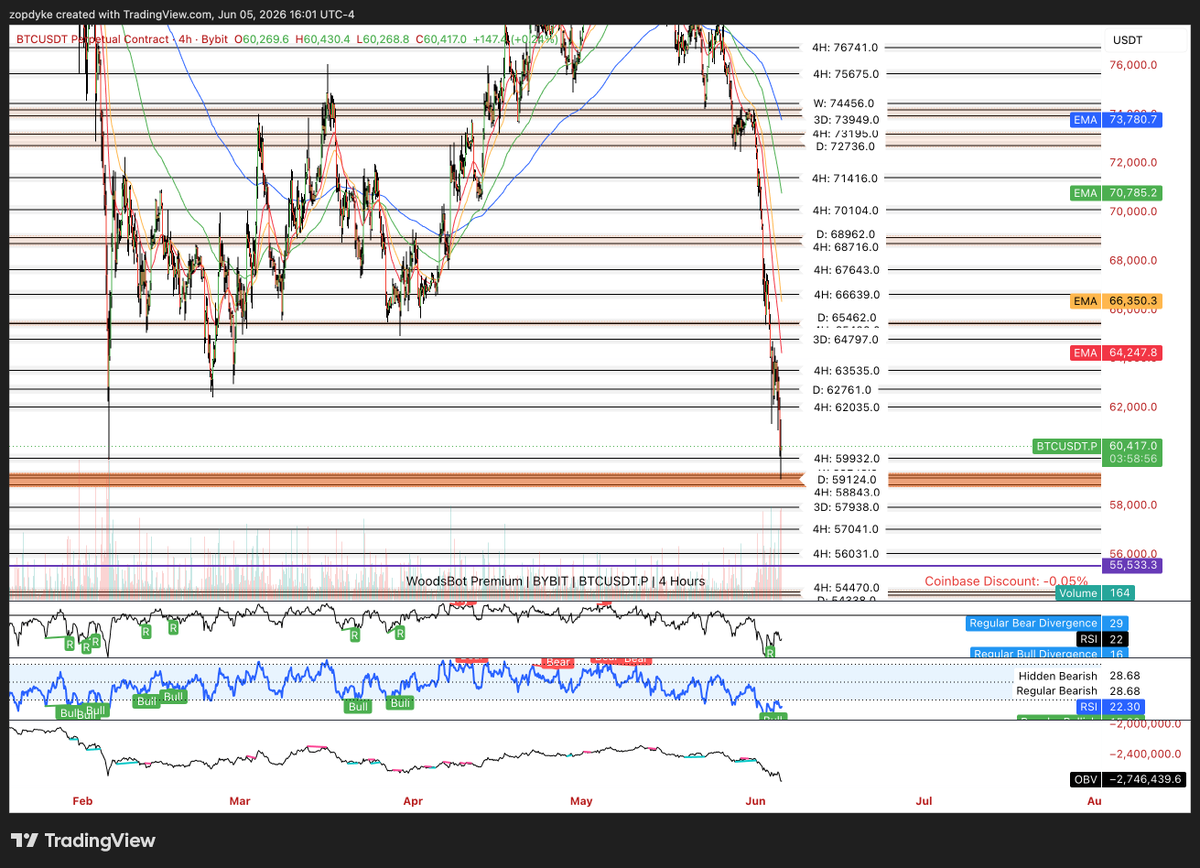Click the 3D: 64797.0 level label

click(x=846, y=340)
